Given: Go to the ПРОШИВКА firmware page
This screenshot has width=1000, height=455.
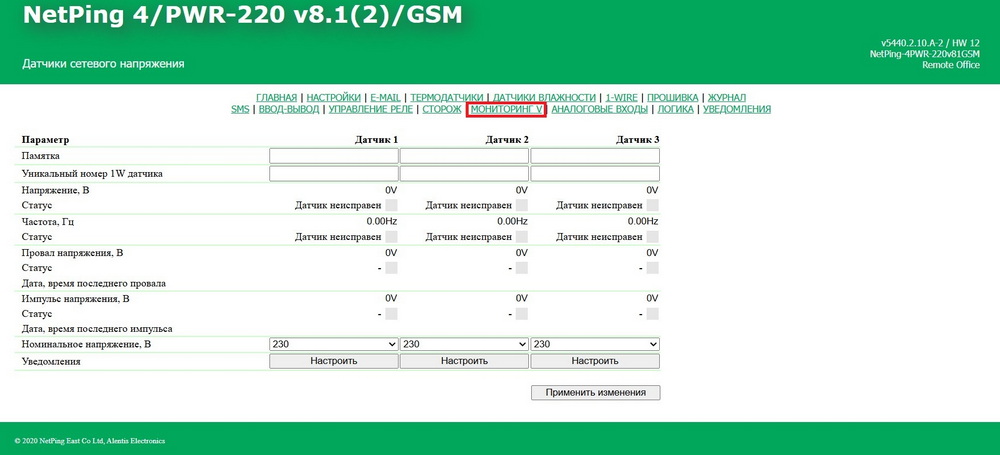Looking at the screenshot, I should click(672, 97).
